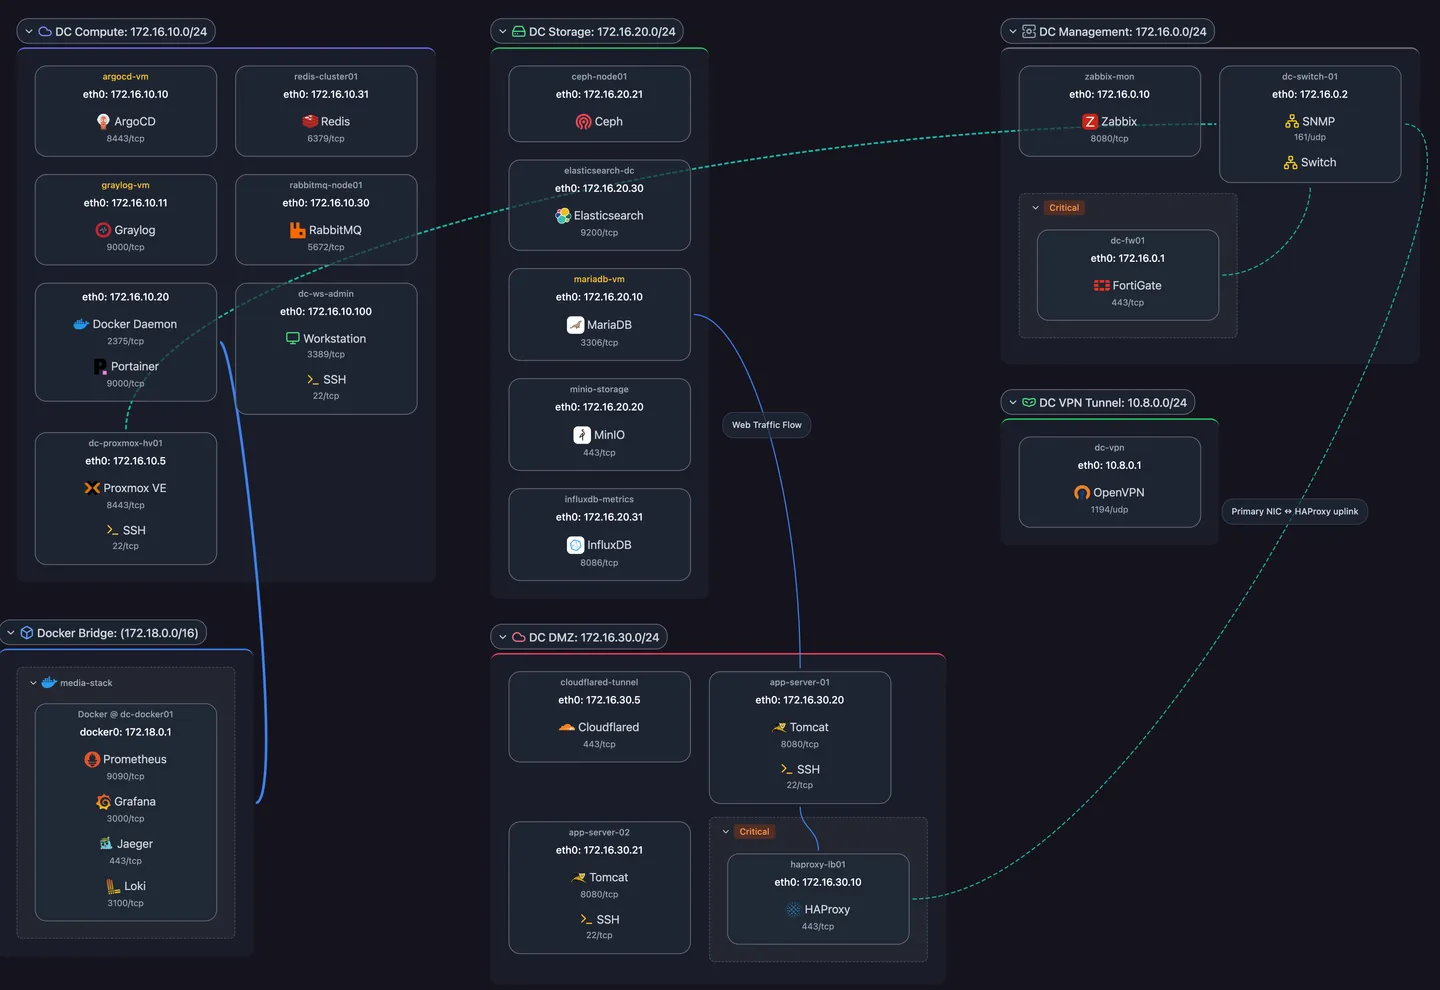Image resolution: width=1440 pixels, height=990 pixels.
Task: Click the Critical tag above dc-fw01
Action: [x=1064, y=208]
